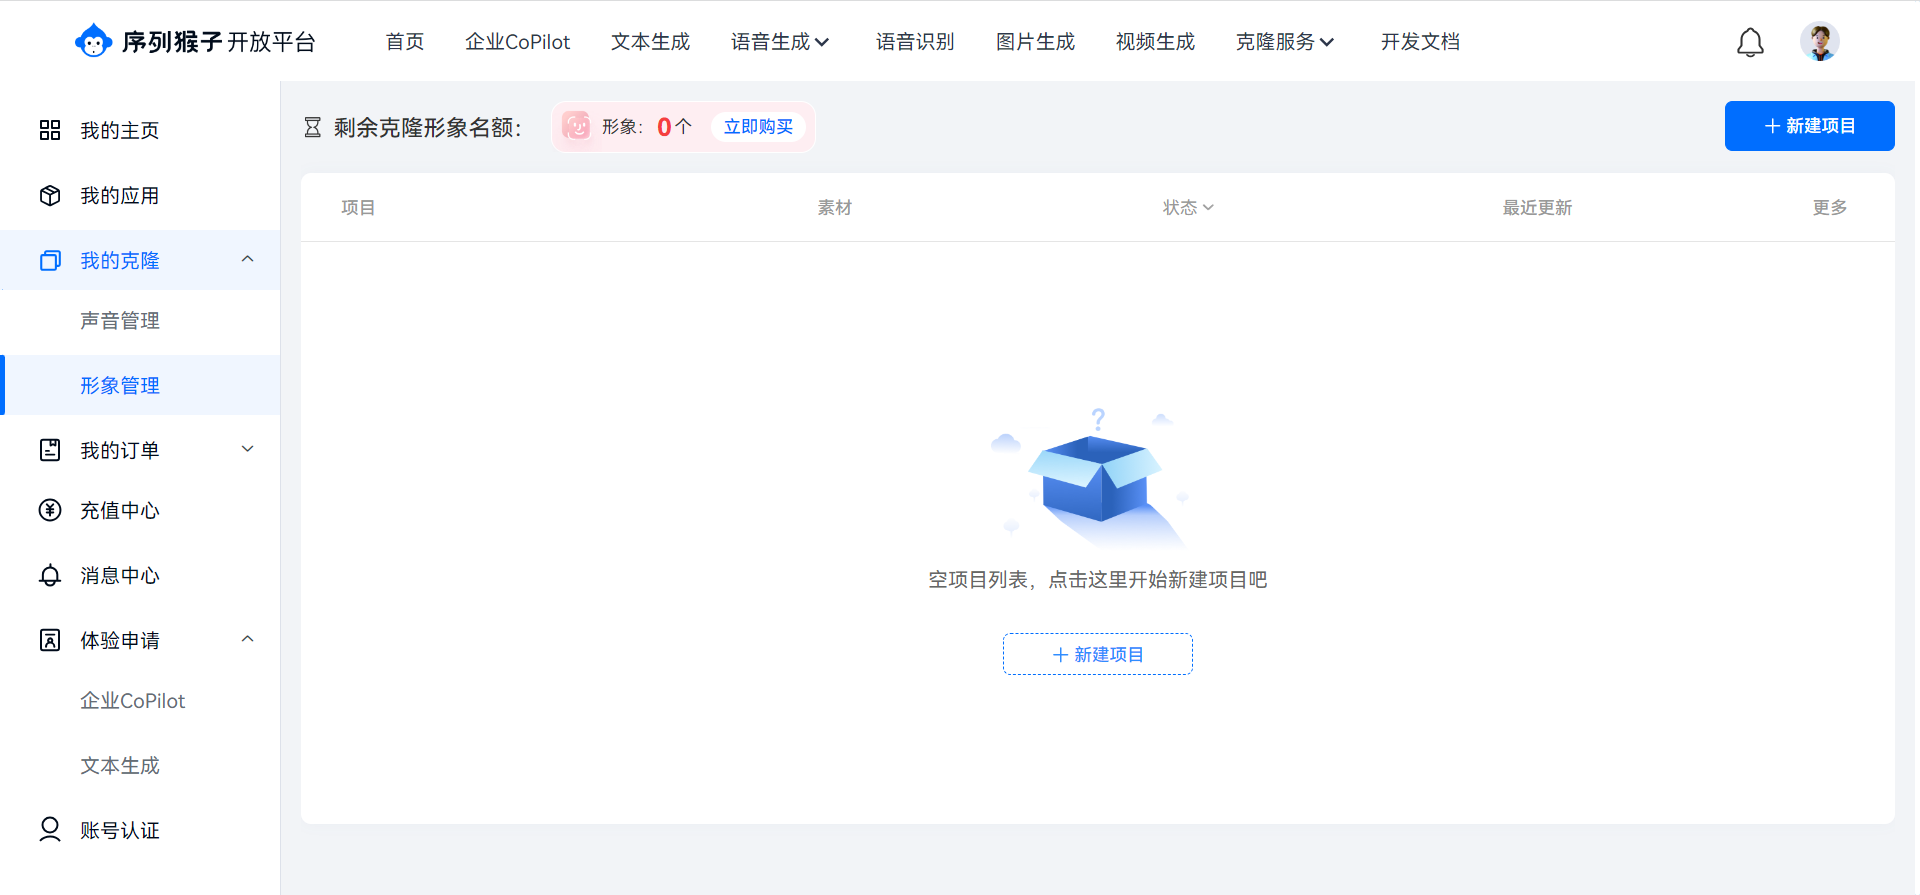The image size is (1920, 895).
Task: Click the dashed 新建项目 button in empty list
Action: click(x=1097, y=654)
